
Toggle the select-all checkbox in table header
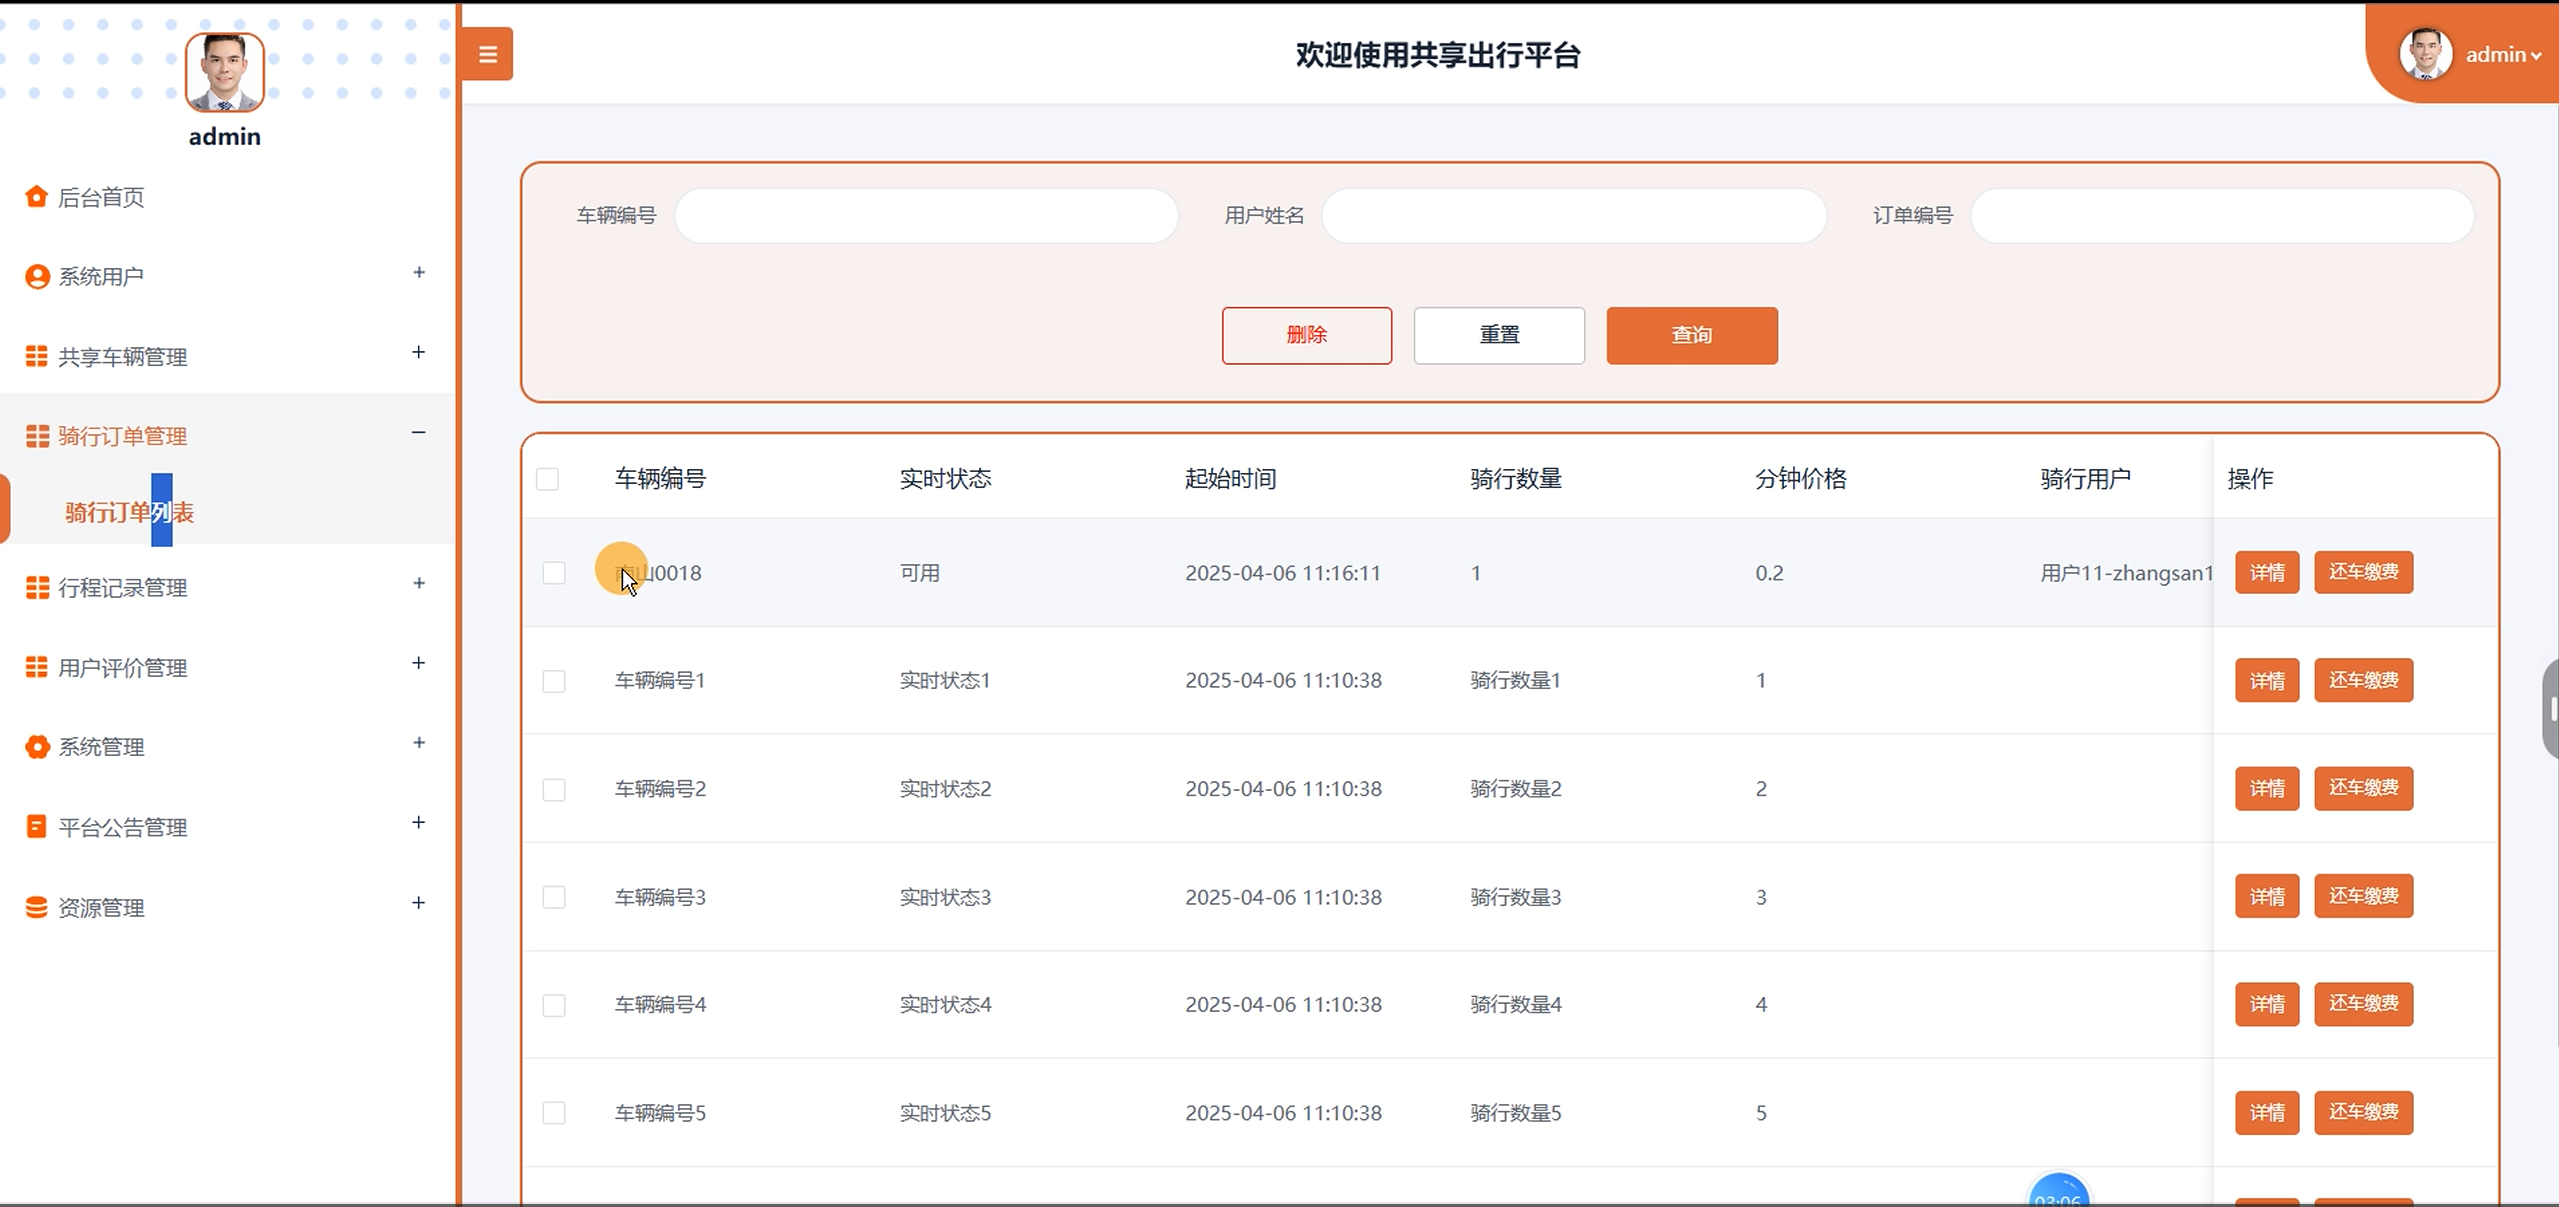(548, 479)
